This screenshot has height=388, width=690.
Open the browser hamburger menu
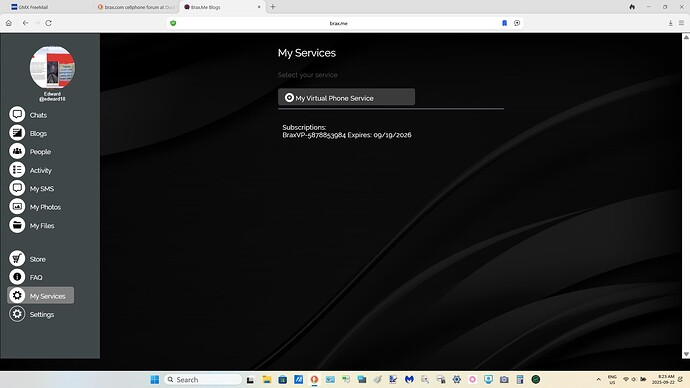tap(681, 23)
